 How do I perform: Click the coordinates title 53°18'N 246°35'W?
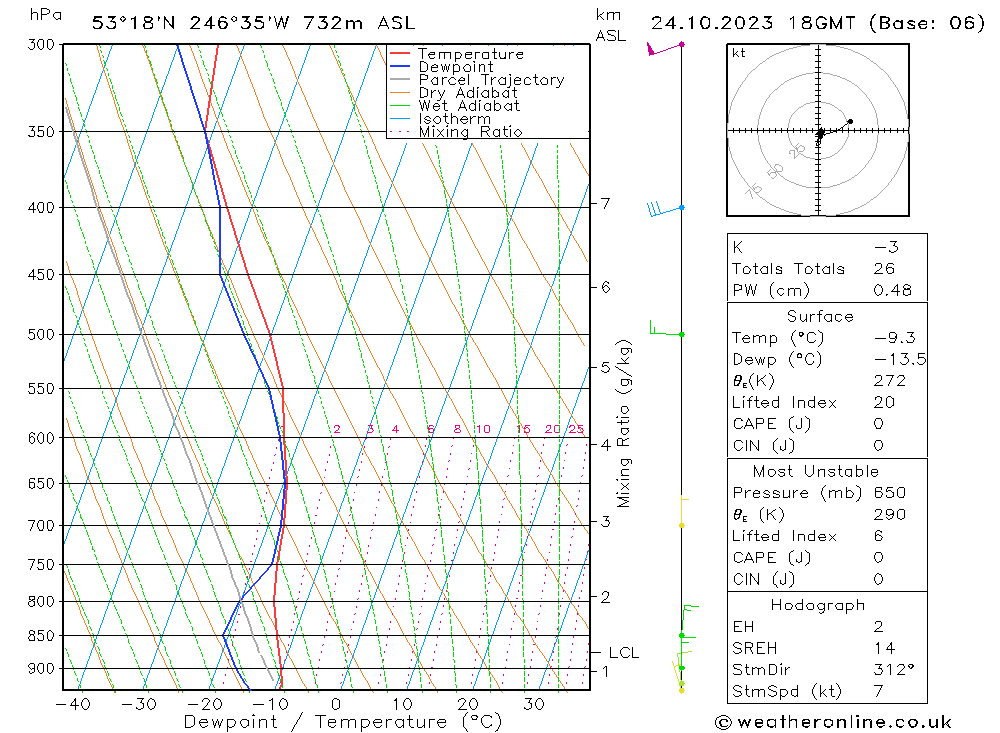[x=191, y=23]
